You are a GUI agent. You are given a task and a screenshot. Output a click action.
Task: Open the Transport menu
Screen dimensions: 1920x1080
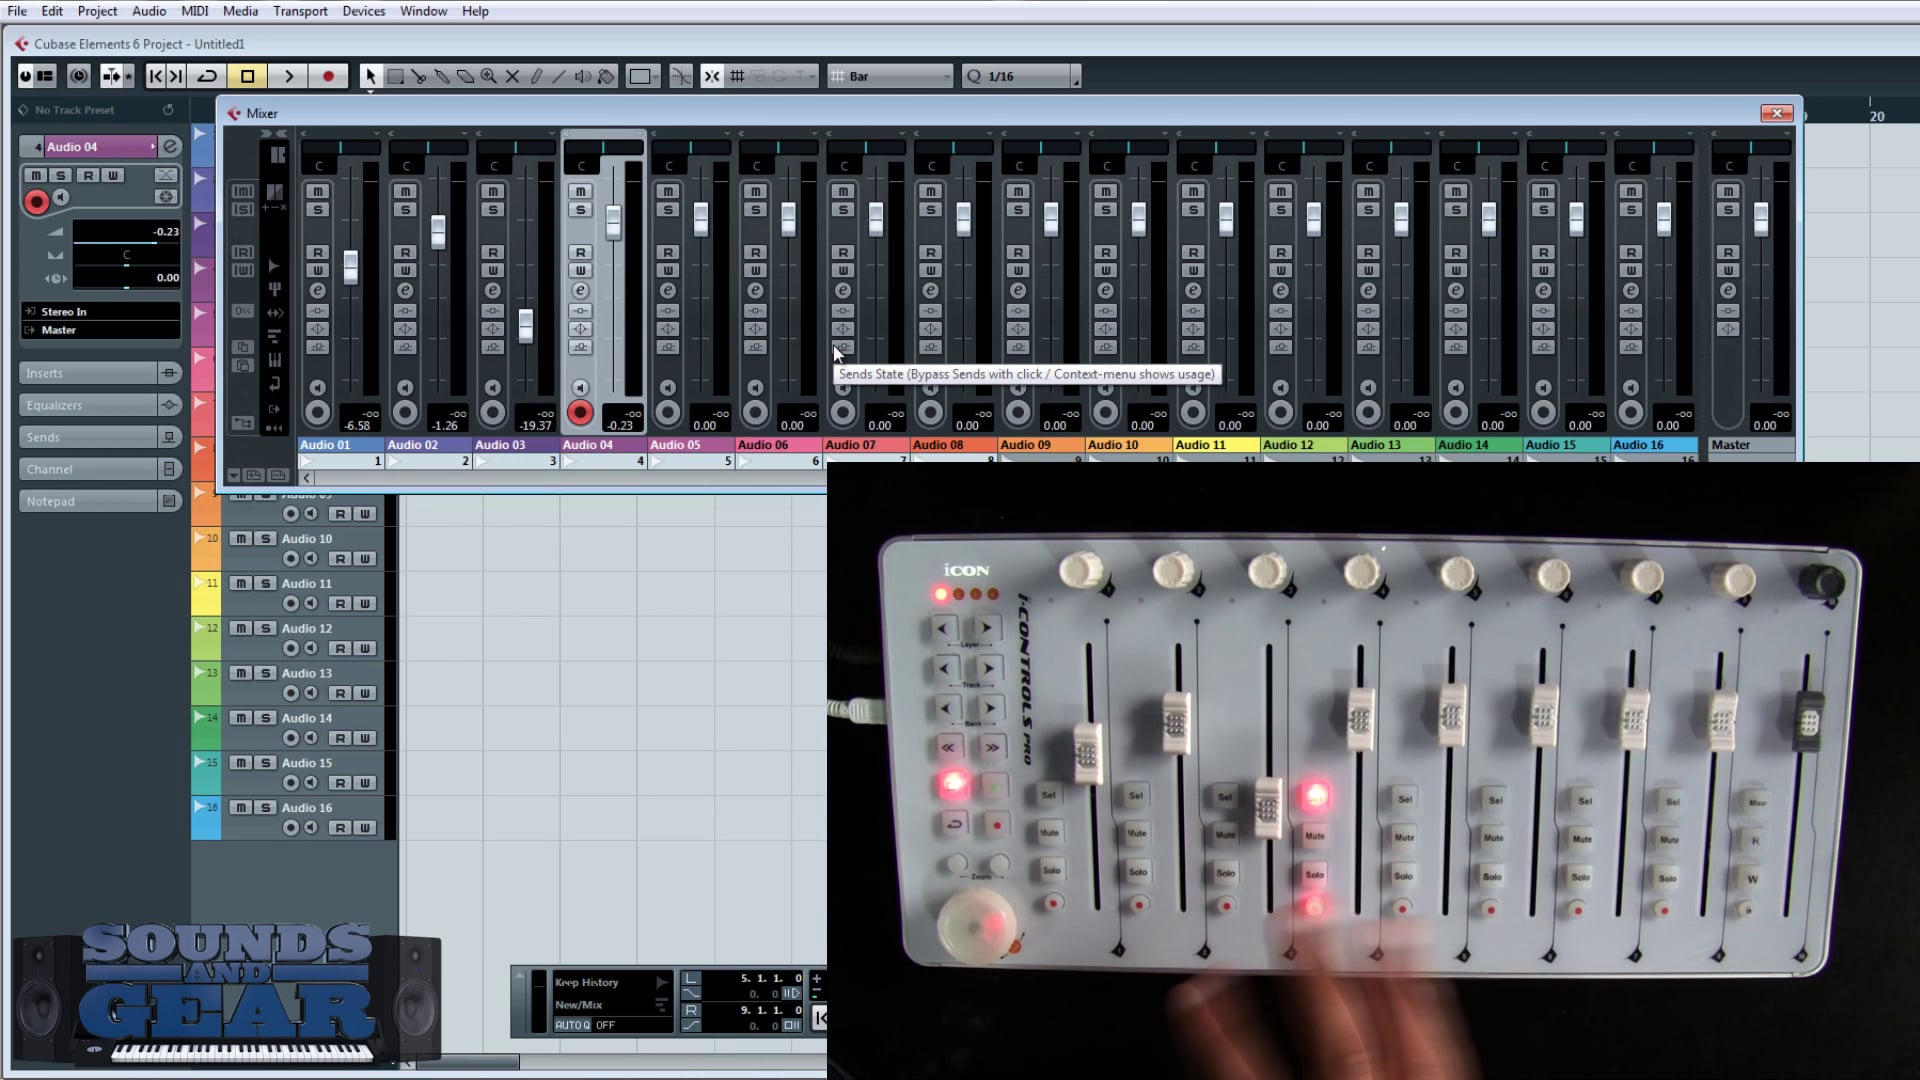coord(300,11)
